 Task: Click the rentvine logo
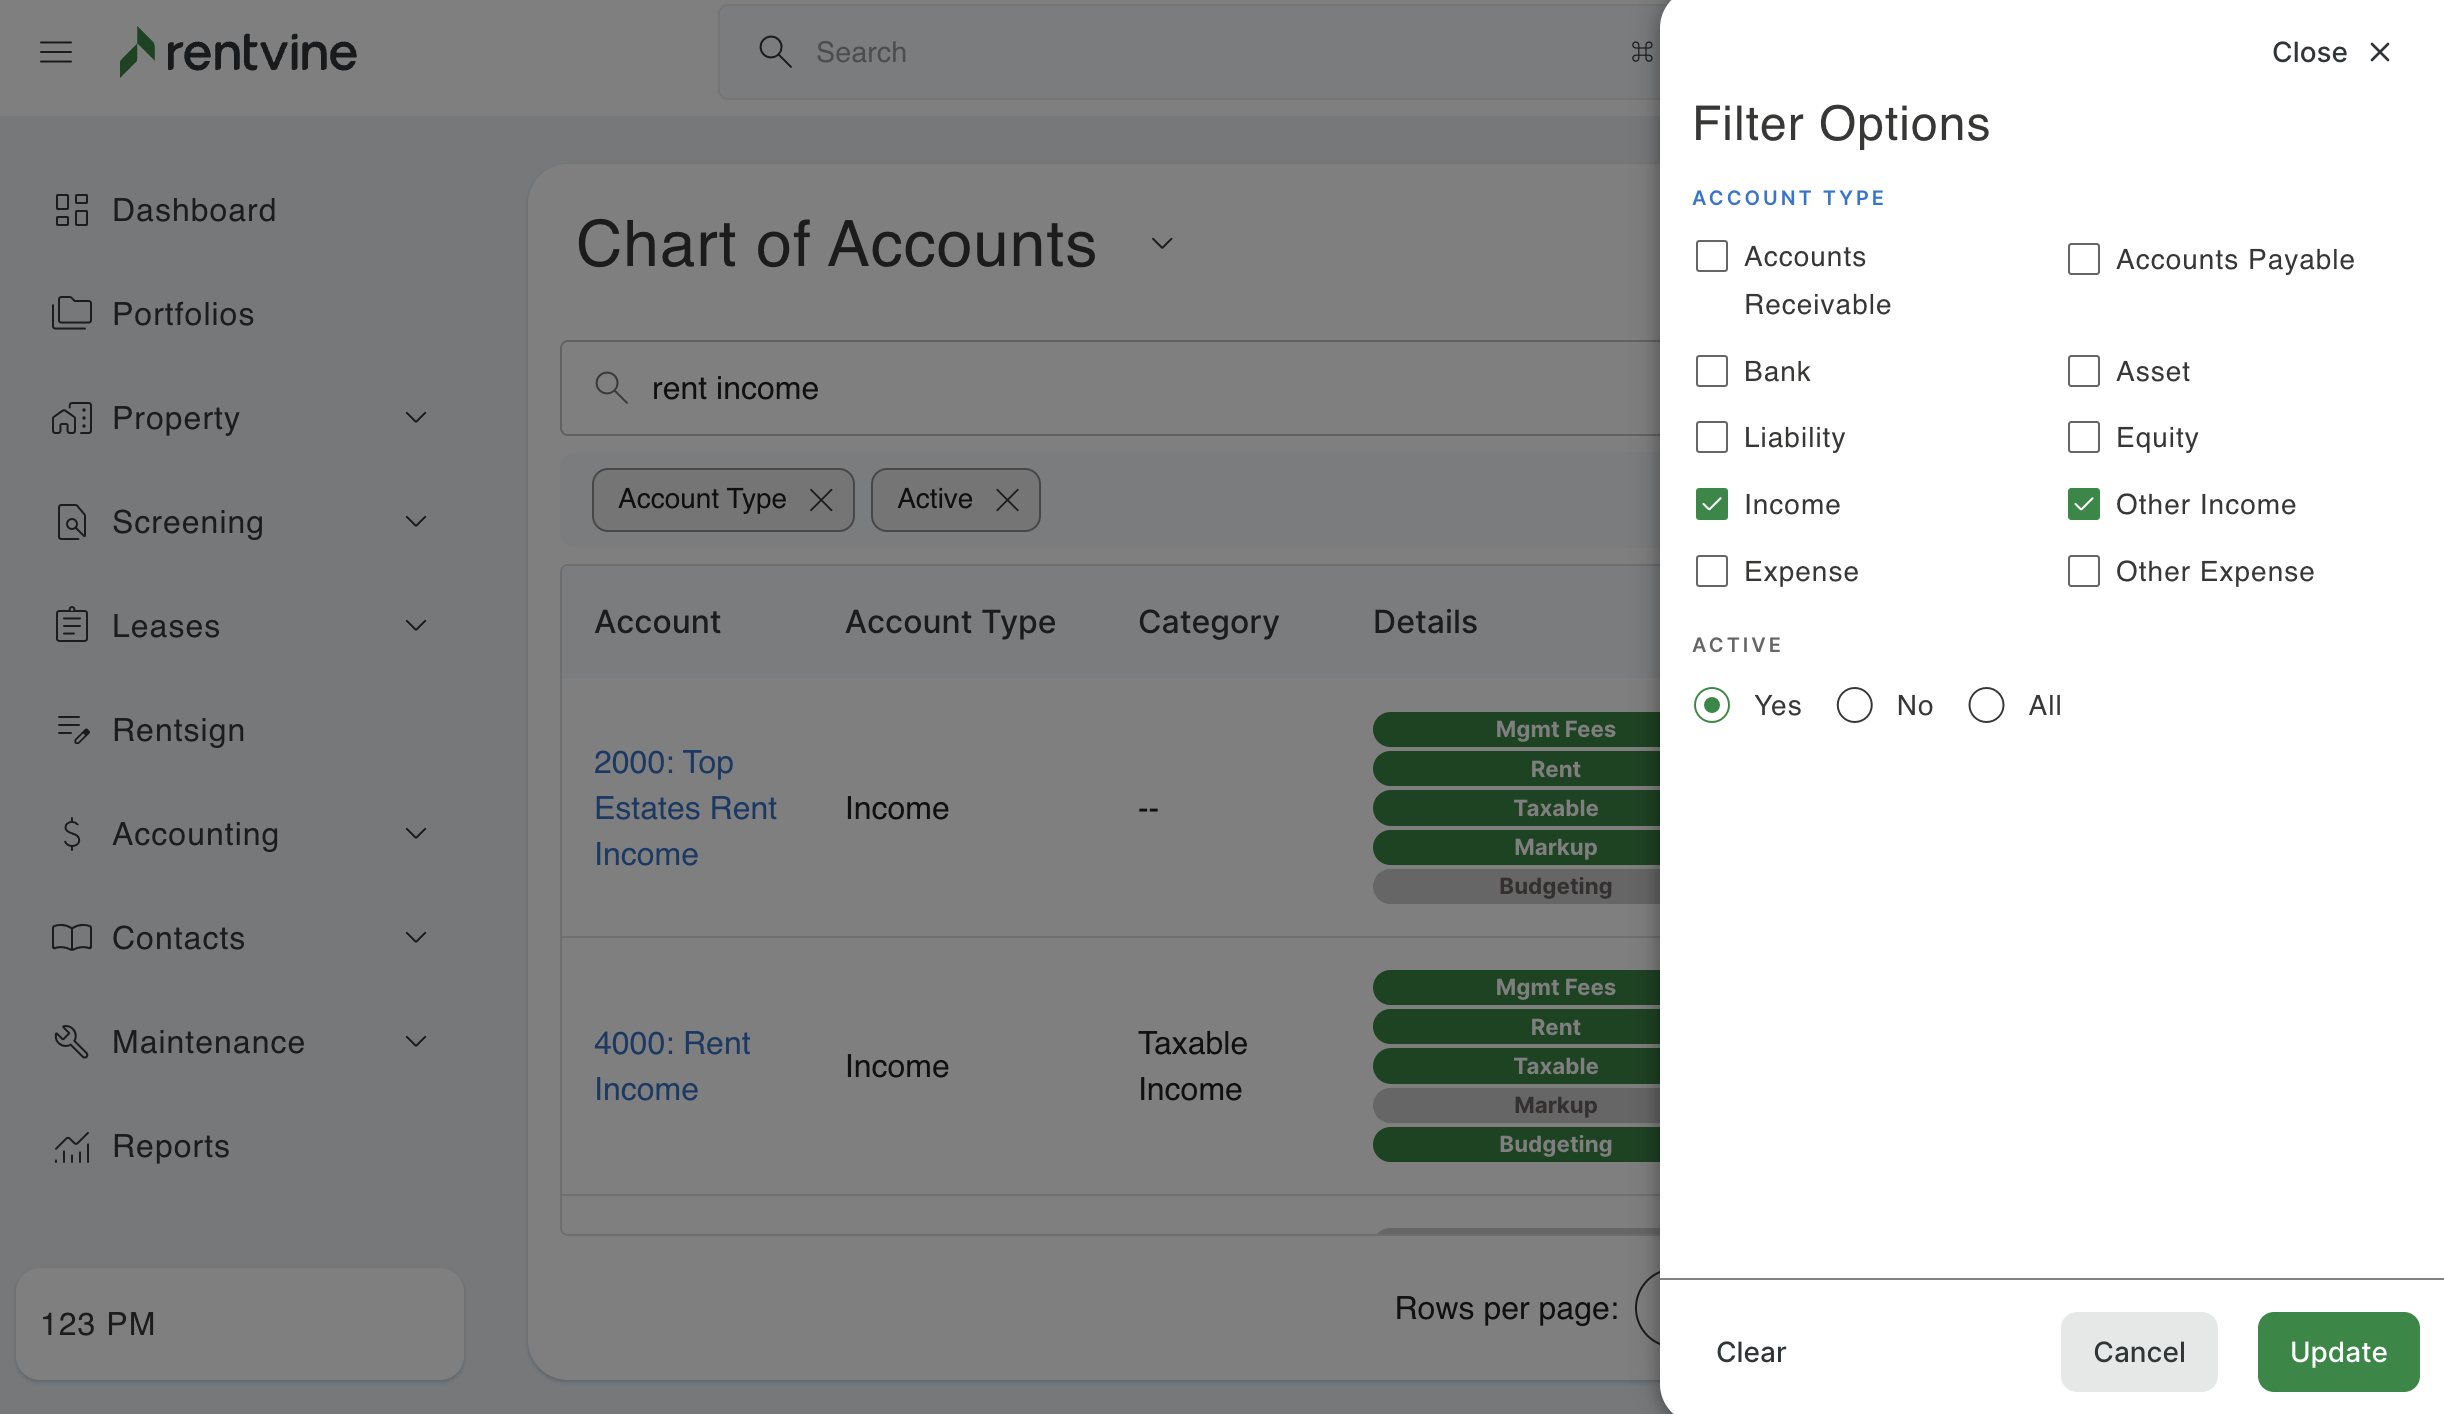(238, 52)
